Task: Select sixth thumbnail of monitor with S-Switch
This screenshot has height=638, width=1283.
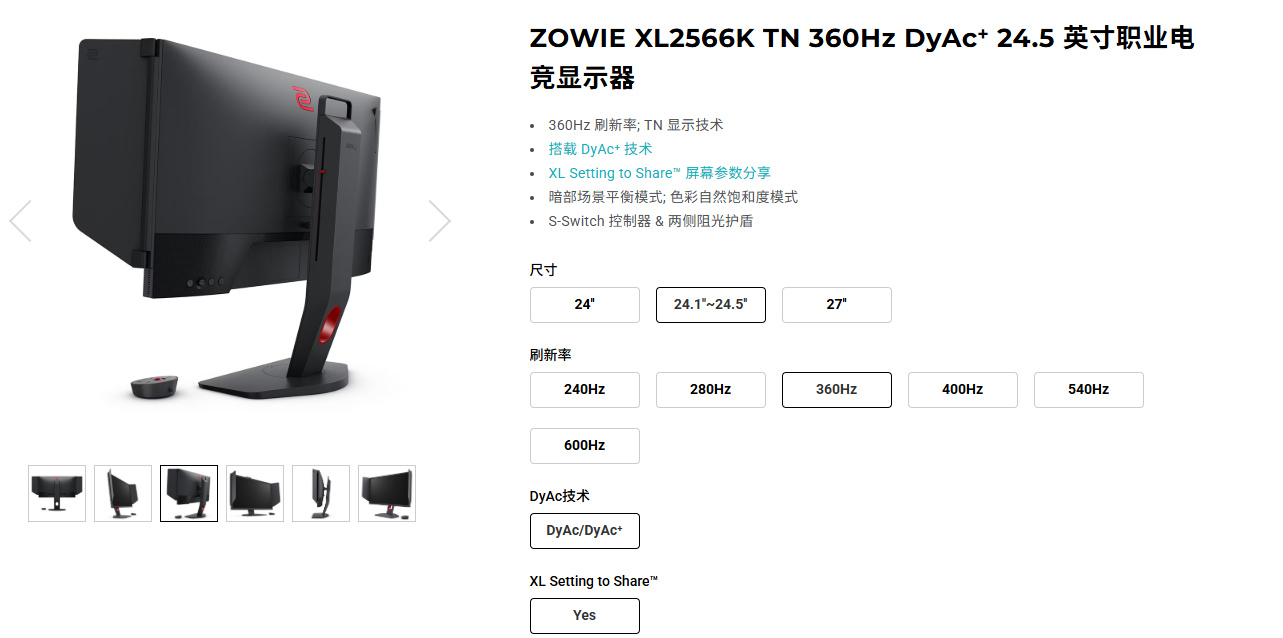Action: coord(387,493)
